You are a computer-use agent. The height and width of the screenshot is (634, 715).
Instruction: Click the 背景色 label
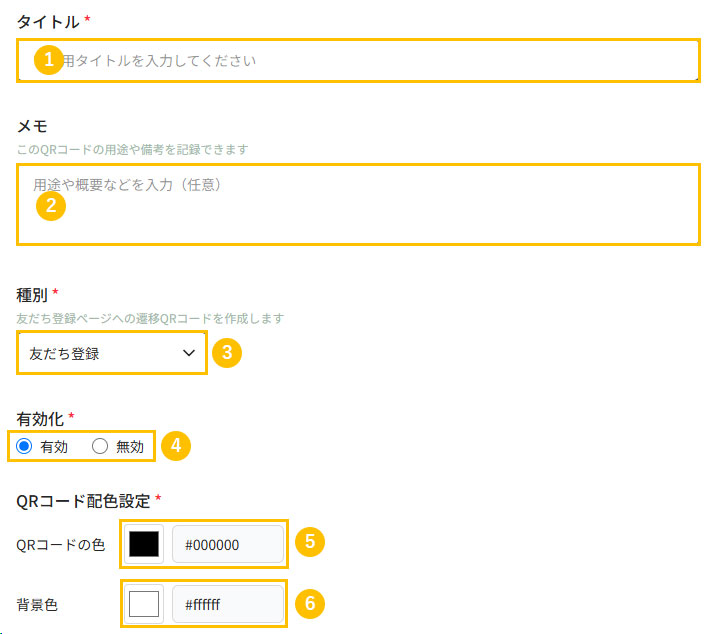click(37, 605)
